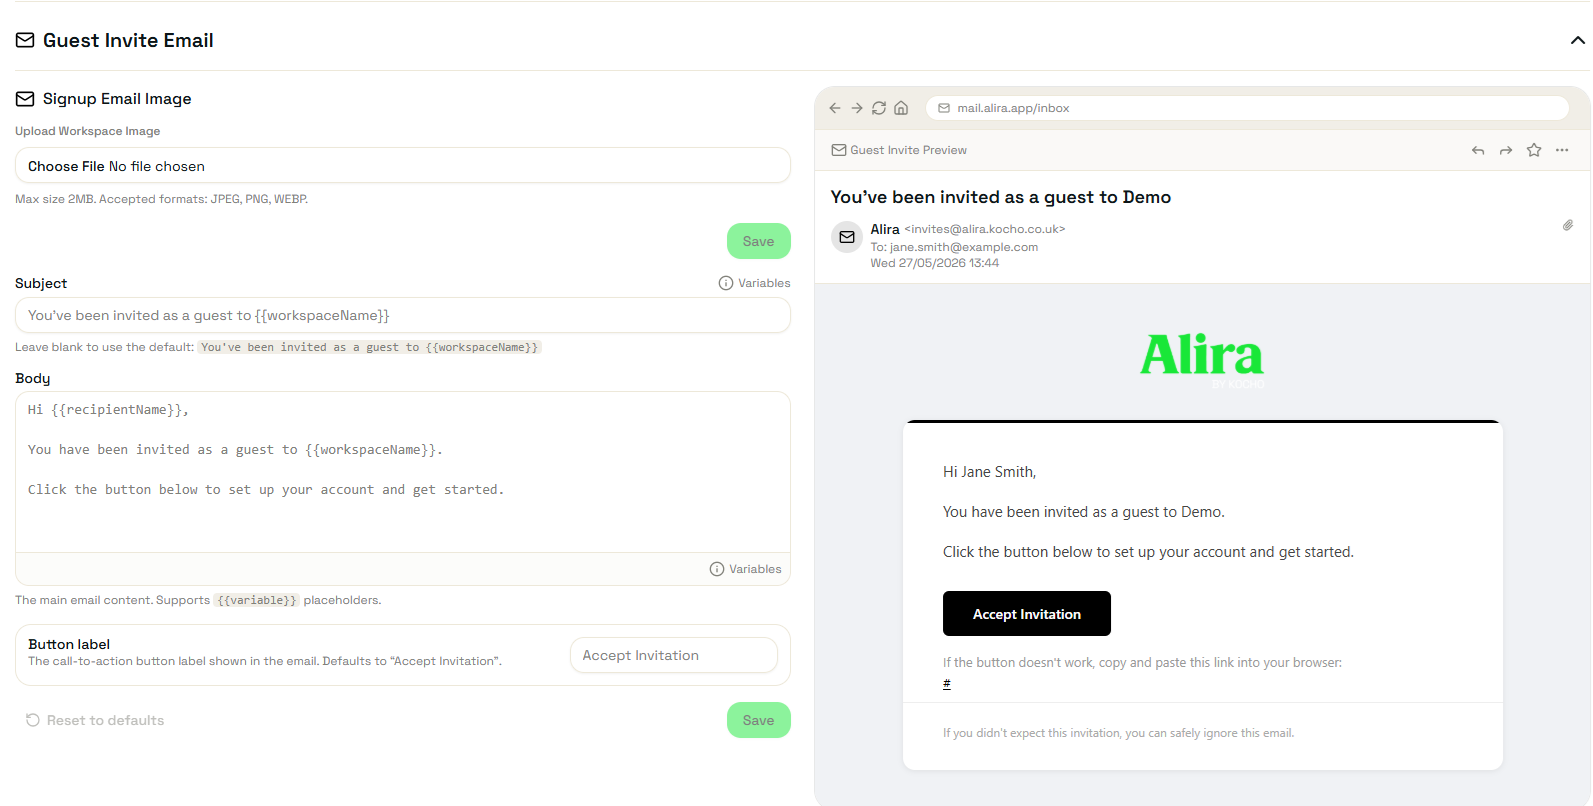Click 'Max size 2MB' format hint text
Screen dimensions: 1593x806
coord(161,199)
